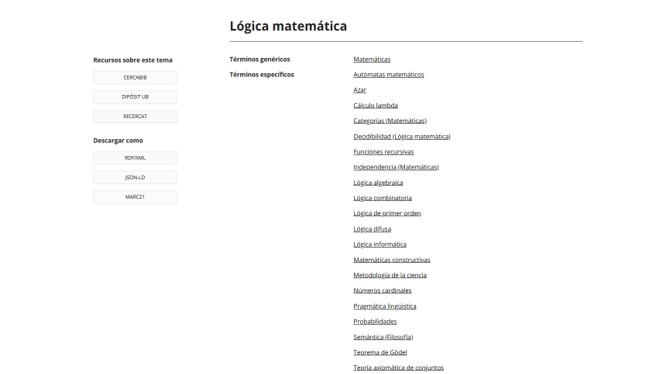
Task: Download the record as JSON-LD
Action: pos(135,177)
